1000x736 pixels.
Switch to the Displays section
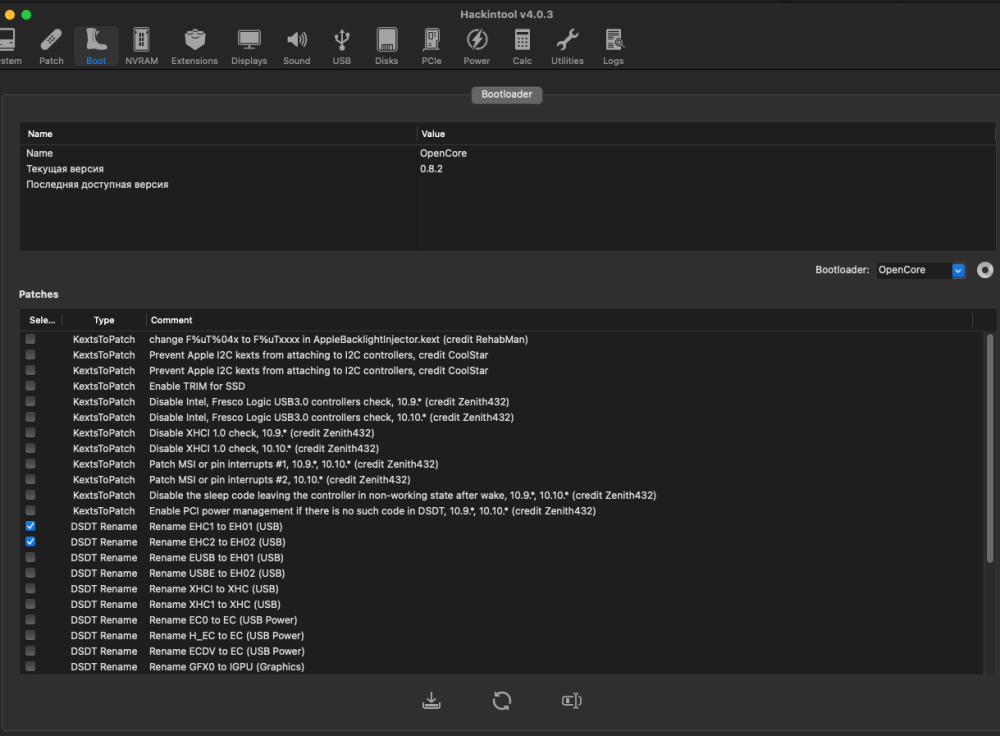coord(249,47)
